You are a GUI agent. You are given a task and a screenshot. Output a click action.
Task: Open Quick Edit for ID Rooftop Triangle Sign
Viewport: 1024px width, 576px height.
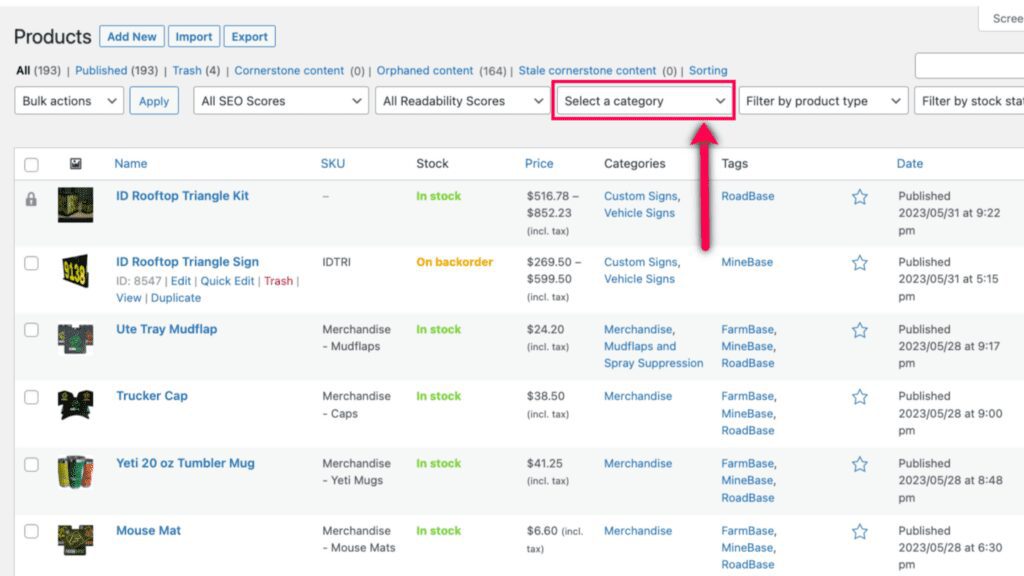pos(228,281)
